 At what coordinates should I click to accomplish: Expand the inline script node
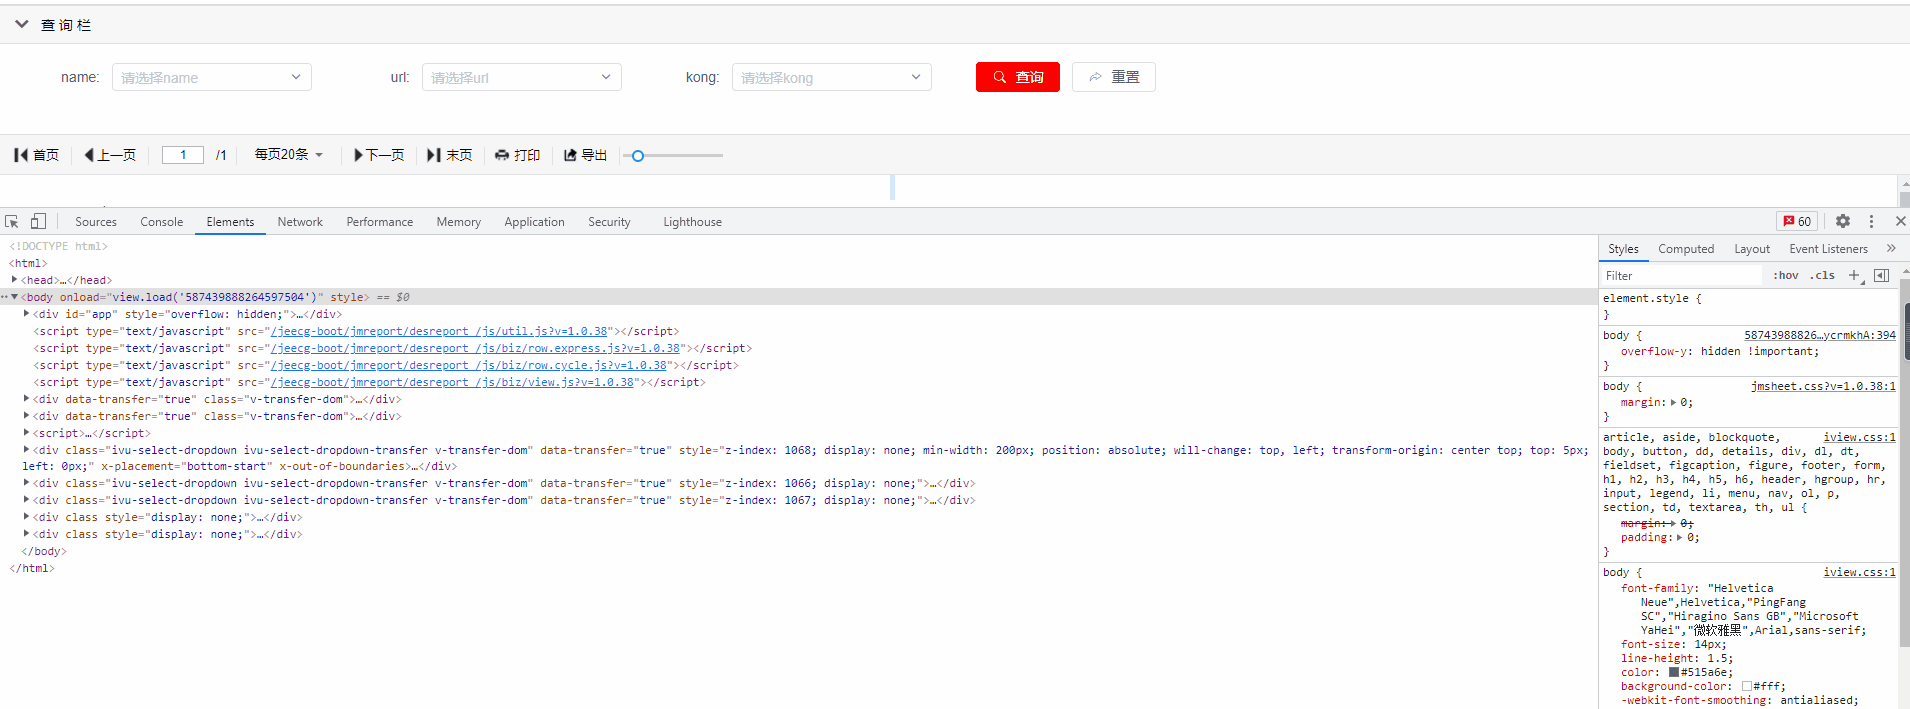point(27,433)
